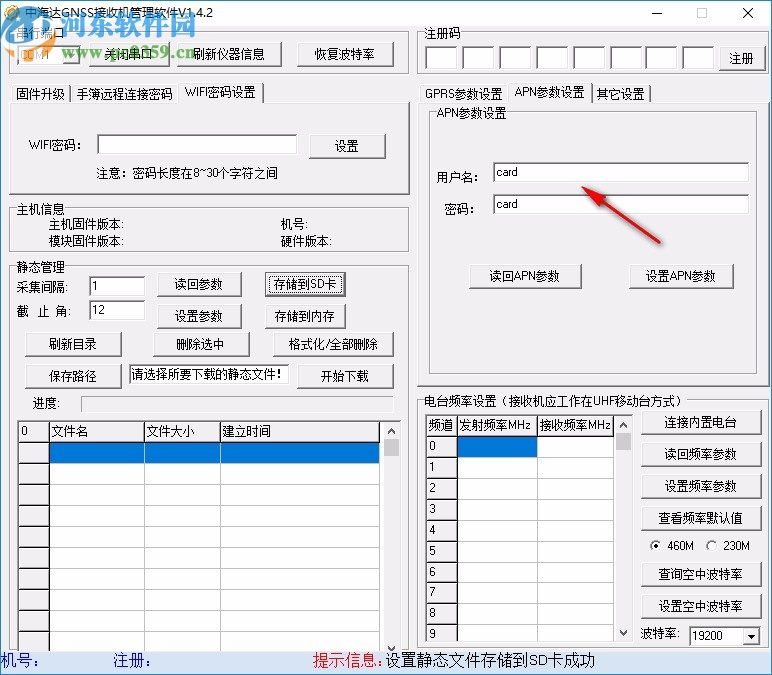This screenshot has width=772, height=675.
Task: Click the 注册 button
Action: point(741,59)
